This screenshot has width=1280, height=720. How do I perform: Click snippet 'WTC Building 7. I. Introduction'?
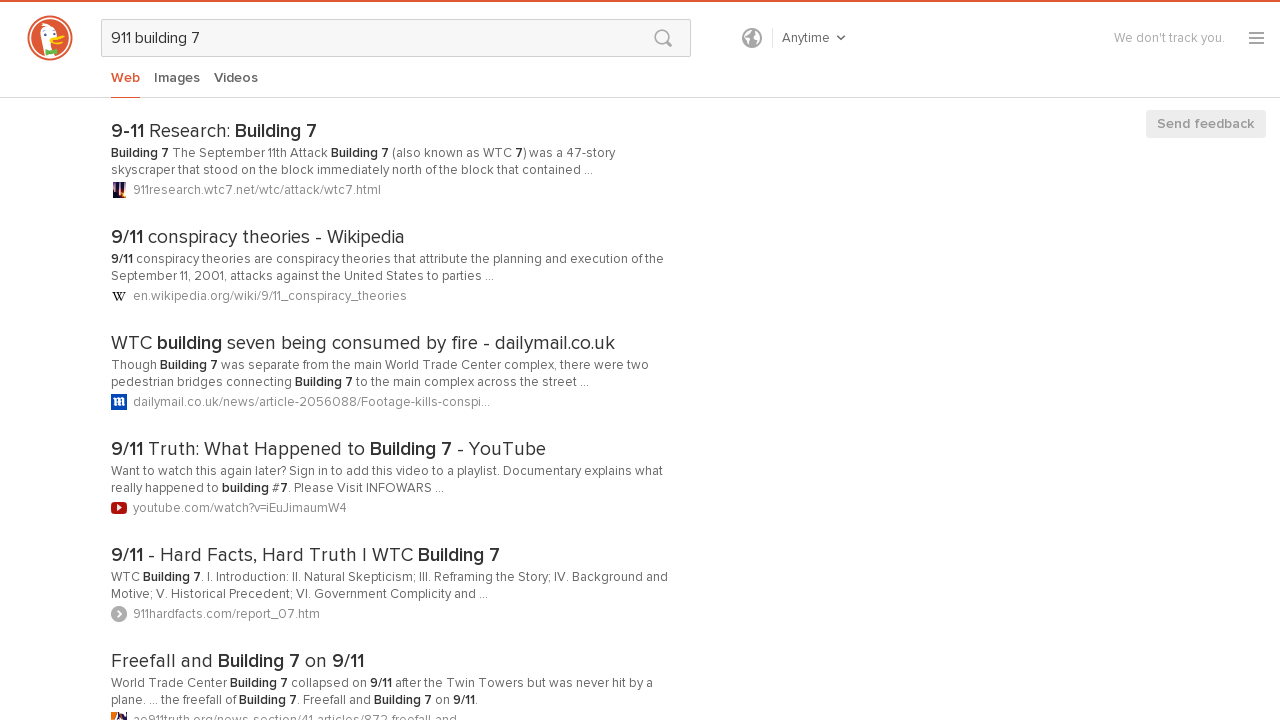point(389,586)
